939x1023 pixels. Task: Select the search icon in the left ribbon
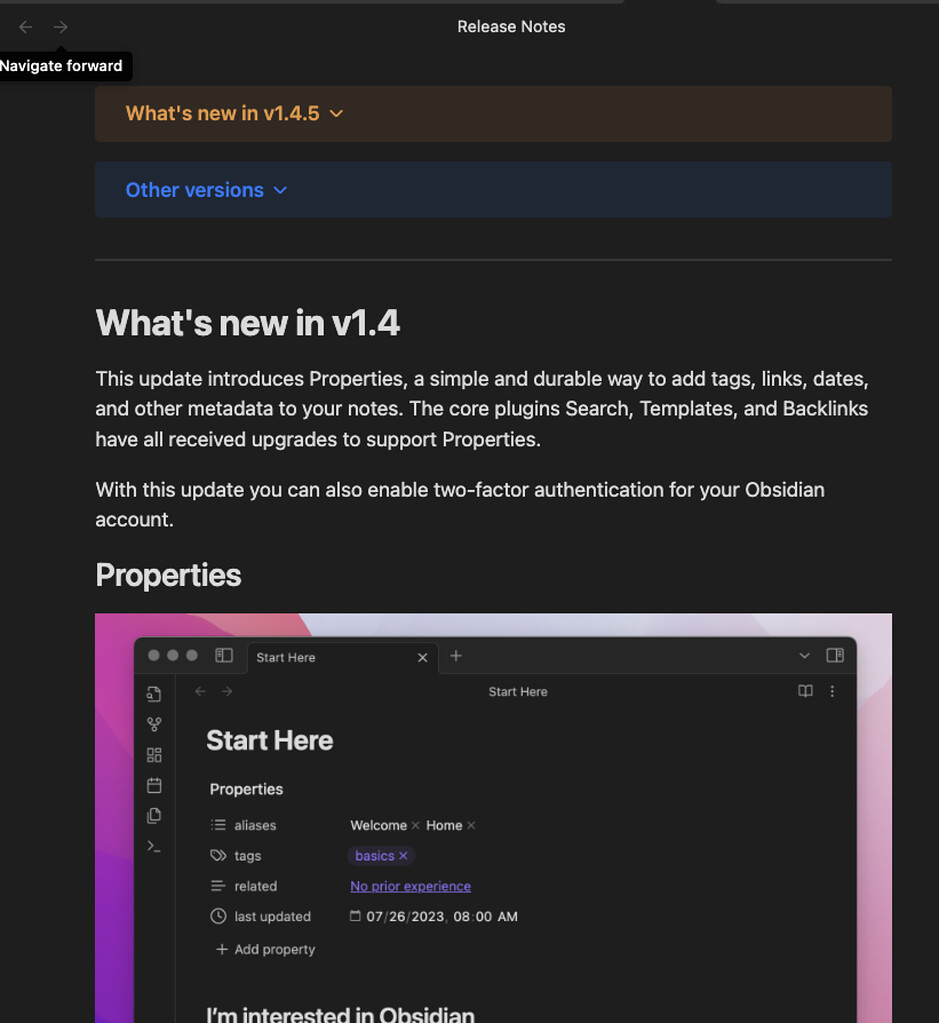[153, 693]
